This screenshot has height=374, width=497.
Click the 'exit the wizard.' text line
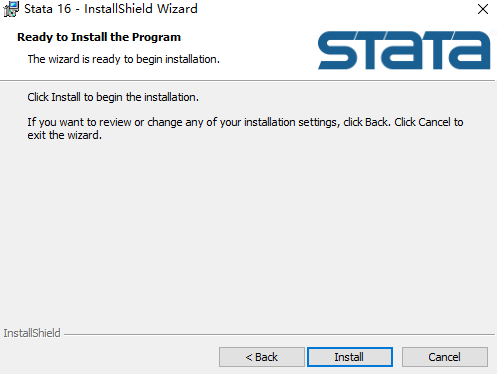(x=64, y=135)
